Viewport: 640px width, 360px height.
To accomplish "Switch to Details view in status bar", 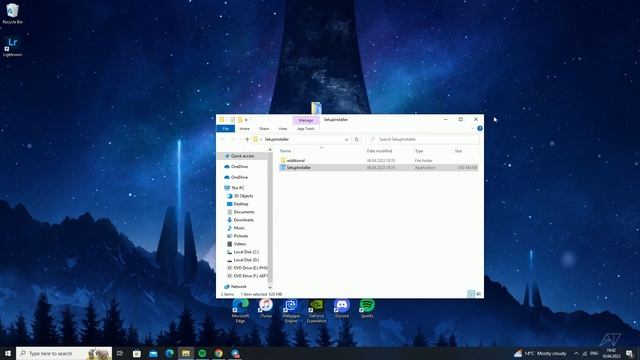I will [471, 294].
